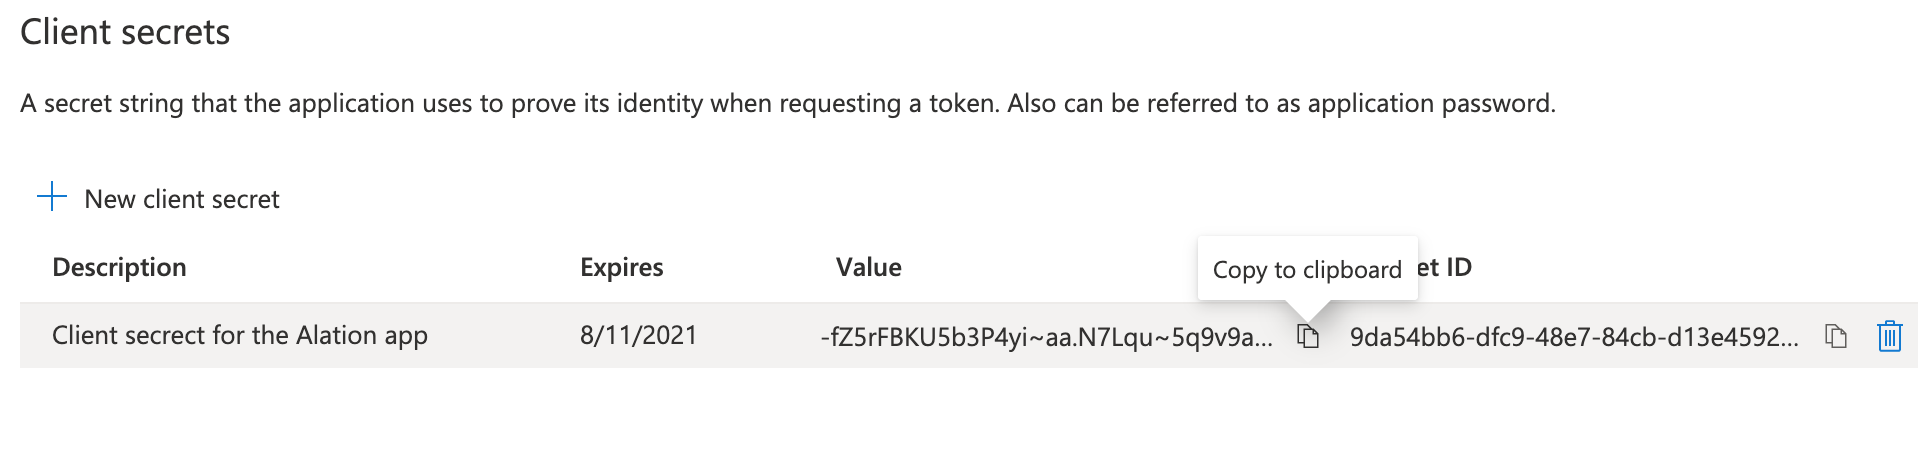
Task: Click the 8/11/2021 expiry date cell
Action: pyautogui.click(x=638, y=335)
